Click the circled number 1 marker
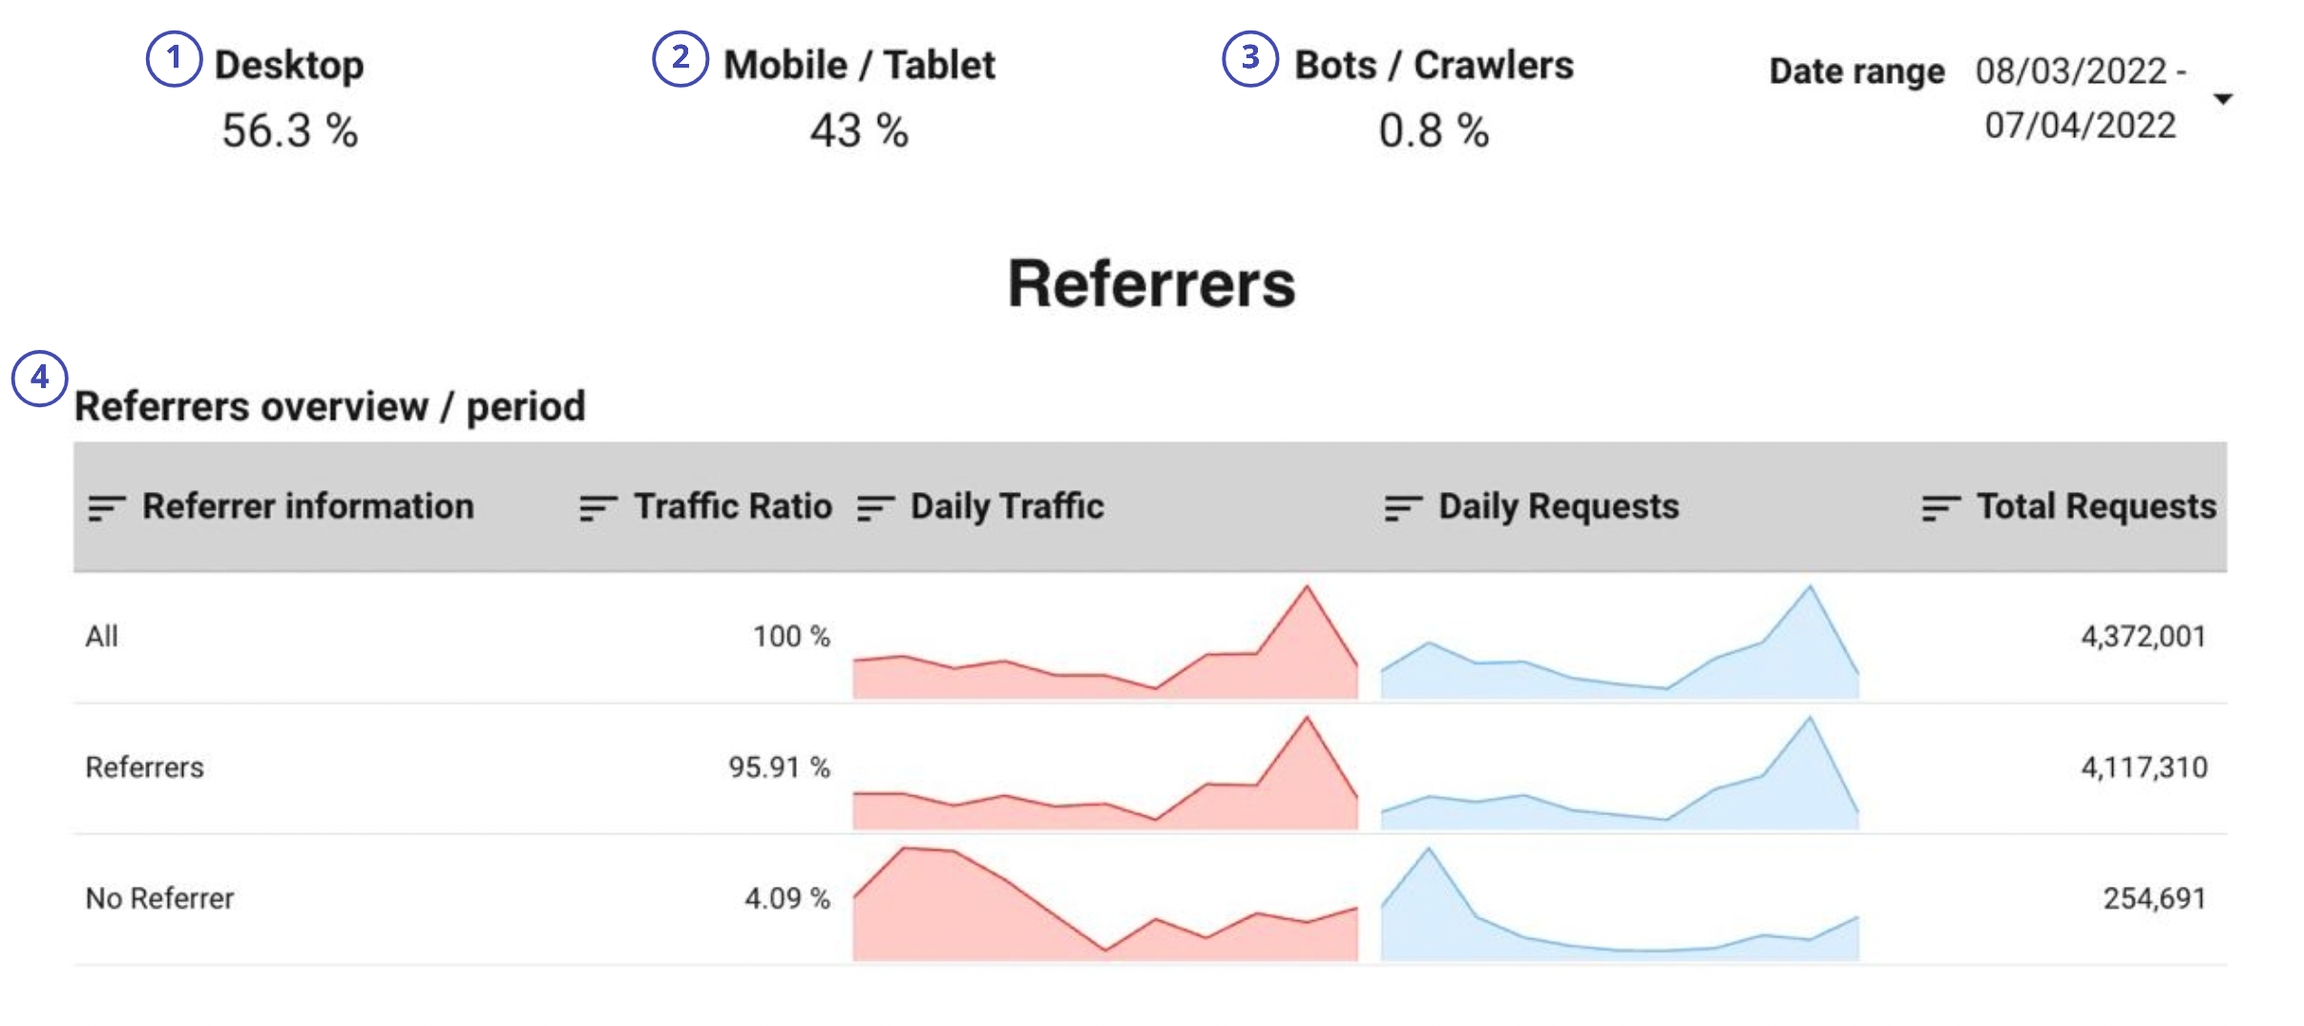The height and width of the screenshot is (1026, 2304). click(x=174, y=59)
